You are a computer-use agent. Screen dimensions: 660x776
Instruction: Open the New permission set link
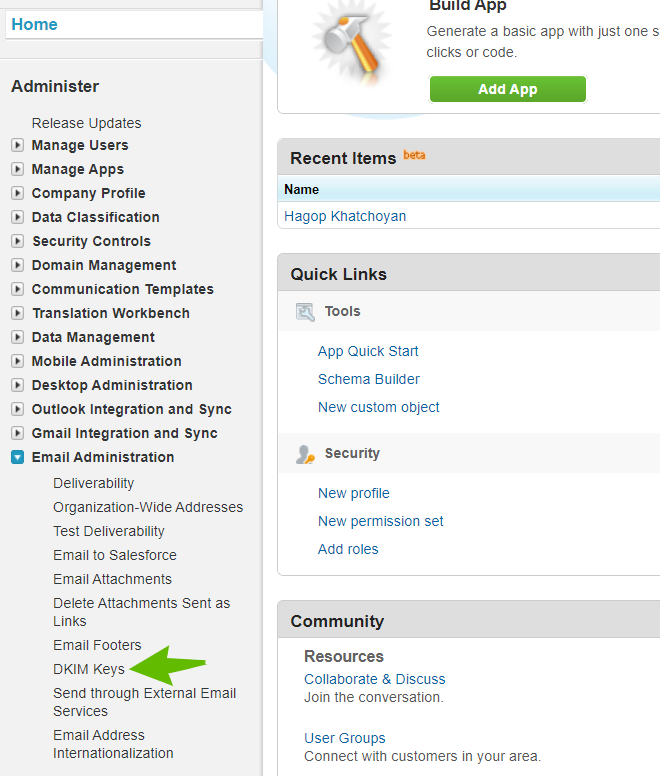click(380, 521)
